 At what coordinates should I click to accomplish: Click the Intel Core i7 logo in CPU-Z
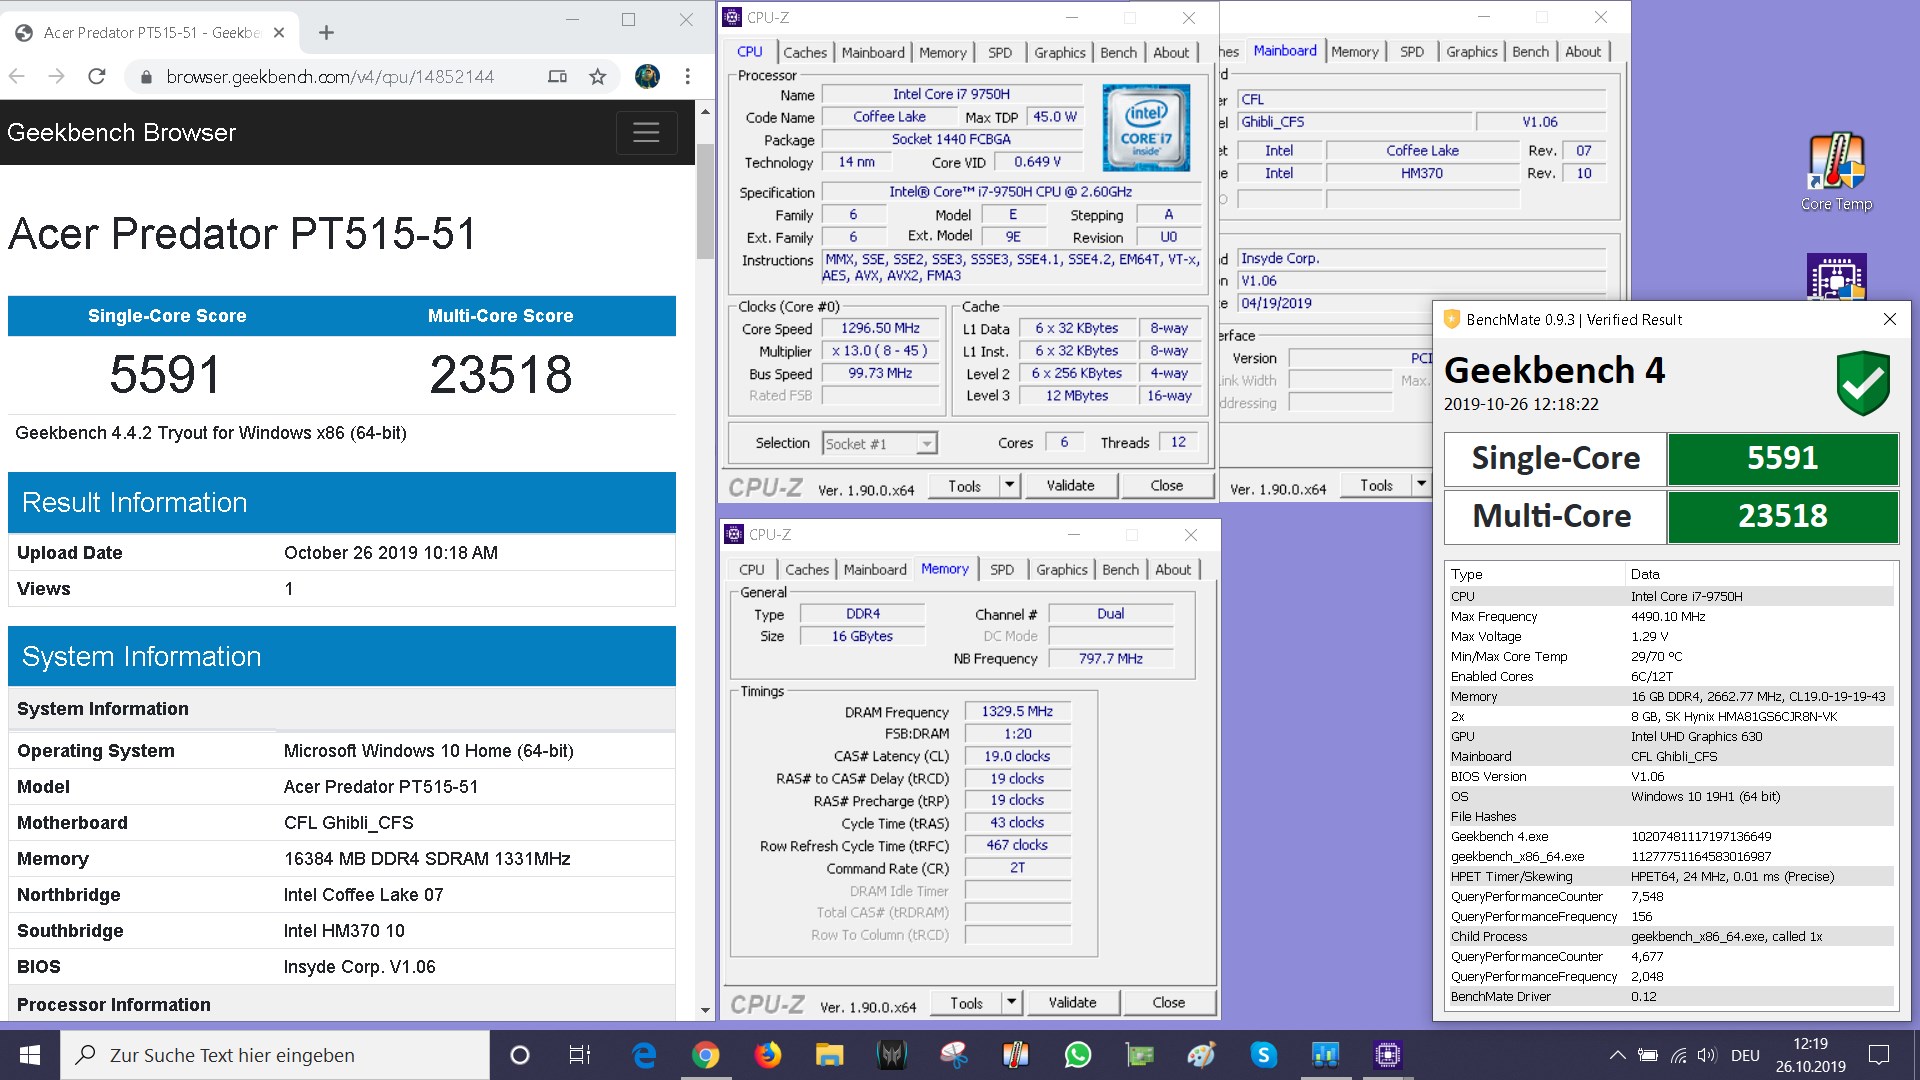pos(1146,128)
